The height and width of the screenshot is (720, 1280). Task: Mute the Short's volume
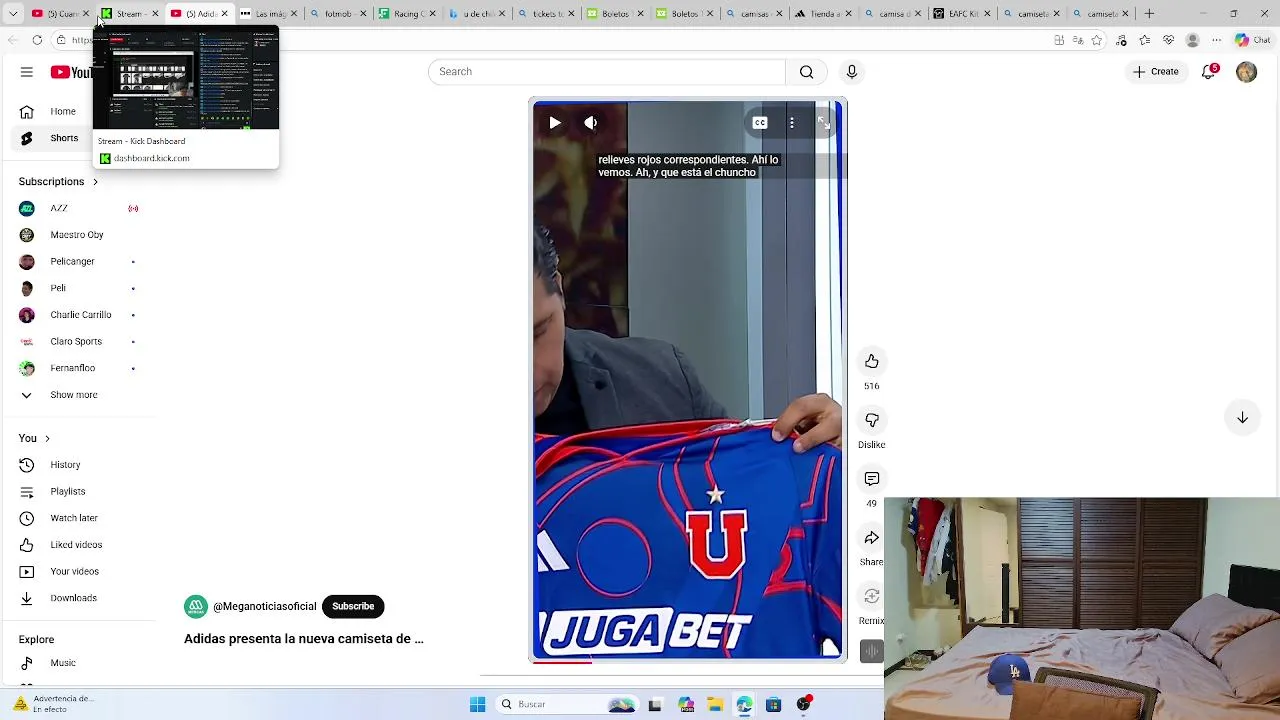tap(591, 123)
